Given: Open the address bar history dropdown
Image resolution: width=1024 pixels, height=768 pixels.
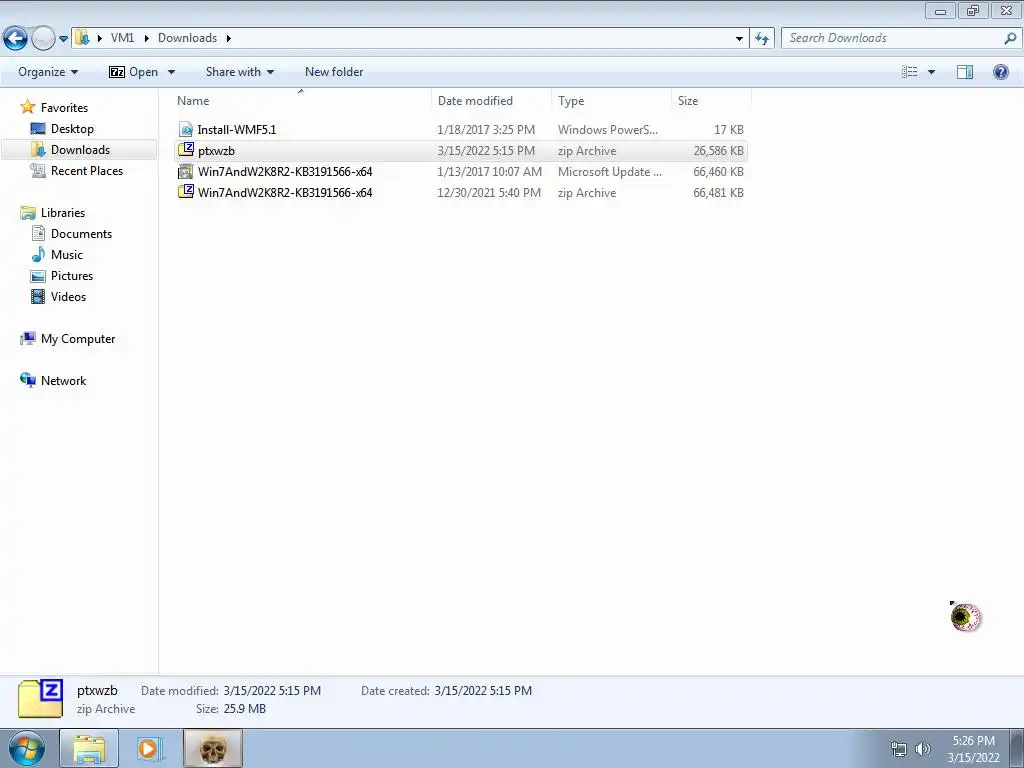Looking at the screenshot, I should pos(739,39).
